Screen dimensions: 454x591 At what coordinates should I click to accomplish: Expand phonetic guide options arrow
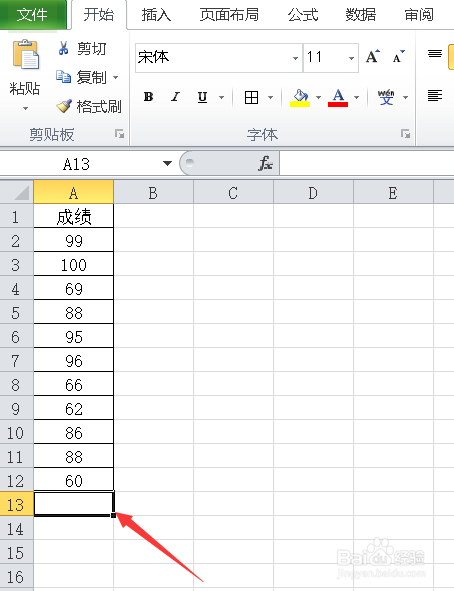click(x=405, y=97)
